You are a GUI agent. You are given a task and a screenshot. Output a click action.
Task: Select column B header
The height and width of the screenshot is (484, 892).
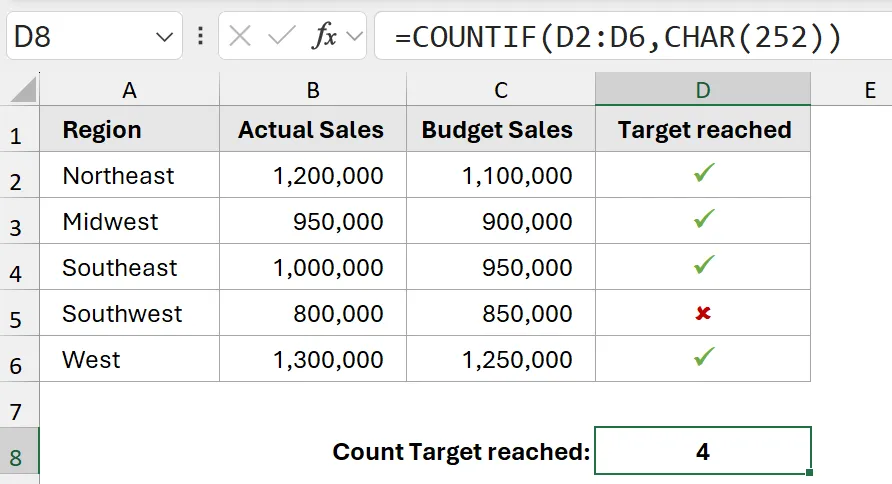pos(313,89)
